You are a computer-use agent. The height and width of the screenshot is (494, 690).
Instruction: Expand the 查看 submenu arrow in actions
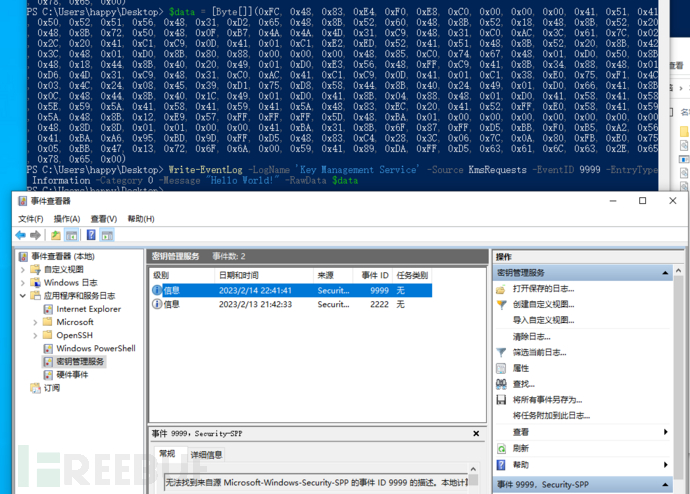tap(665, 432)
